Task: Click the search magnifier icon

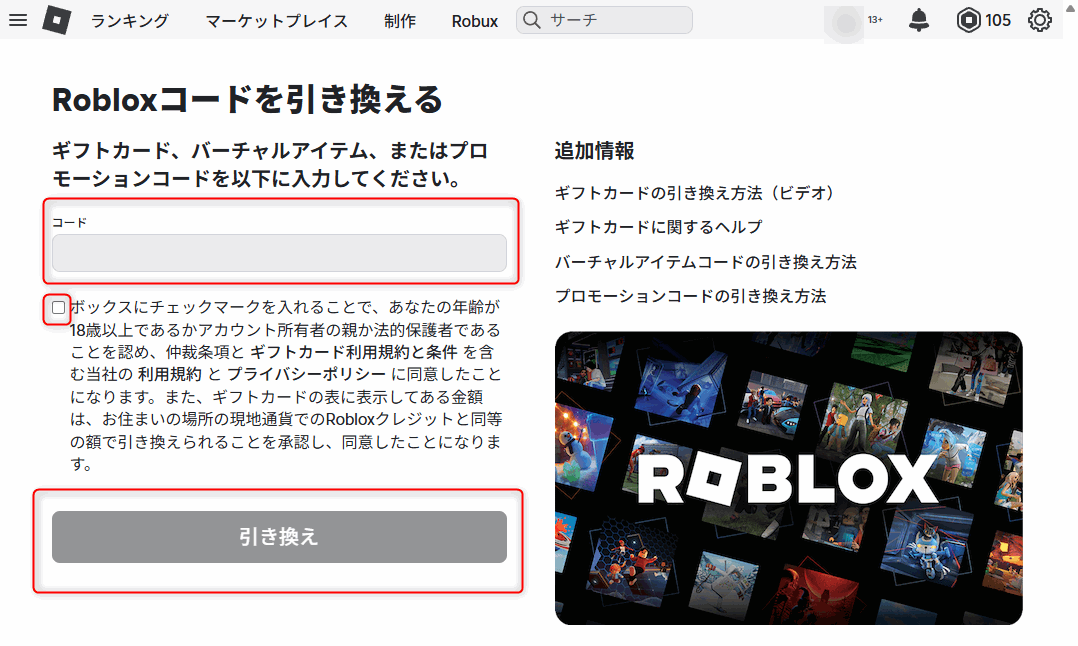Action: (x=531, y=20)
